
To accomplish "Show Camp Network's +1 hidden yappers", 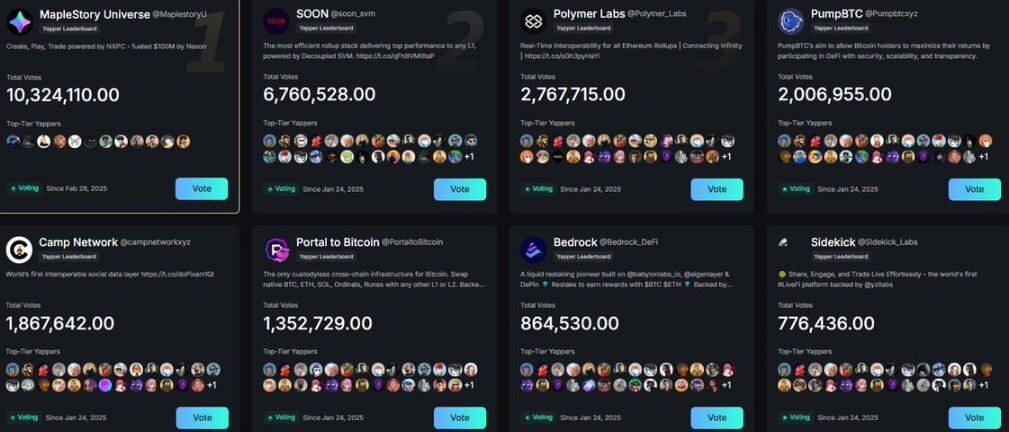I will pyautogui.click(x=211, y=385).
